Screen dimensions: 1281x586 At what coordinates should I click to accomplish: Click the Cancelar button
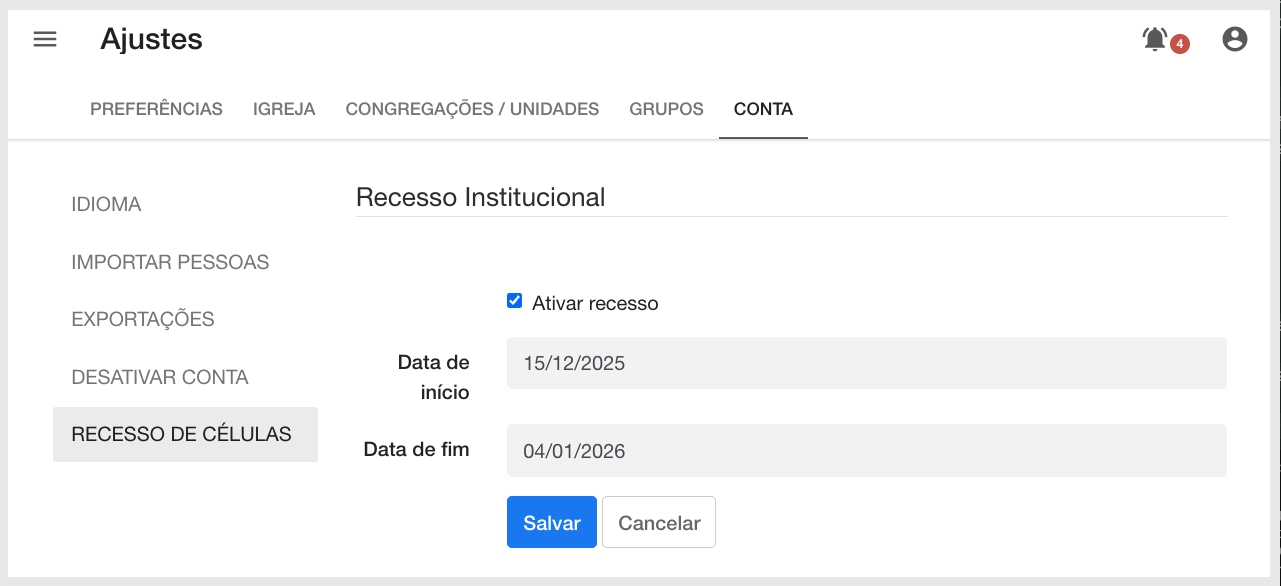point(659,522)
